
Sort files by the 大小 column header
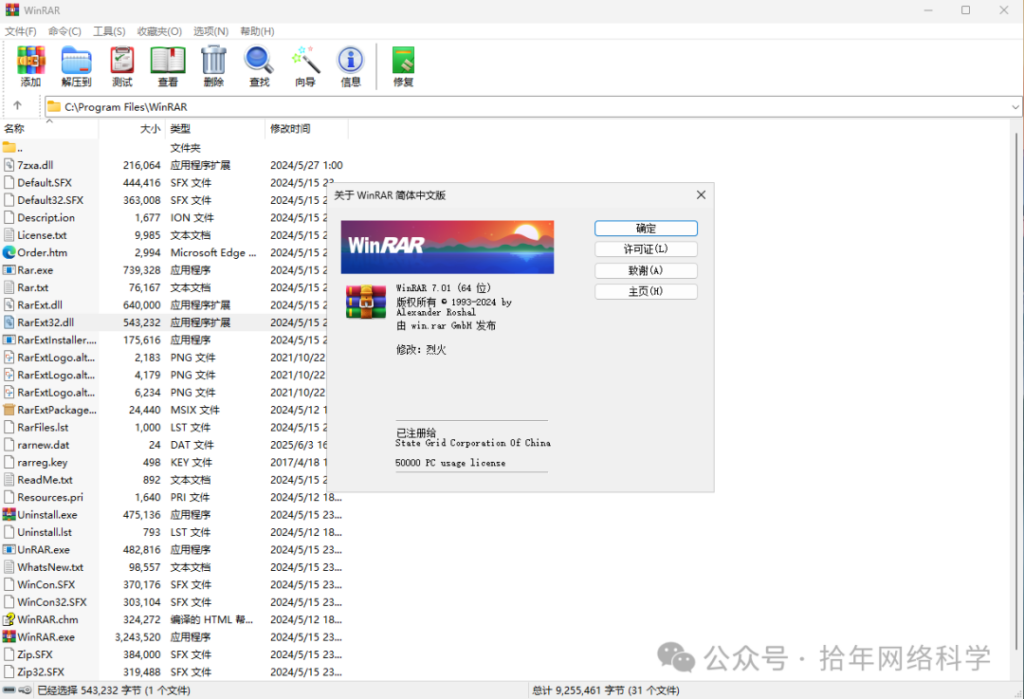(149, 128)
